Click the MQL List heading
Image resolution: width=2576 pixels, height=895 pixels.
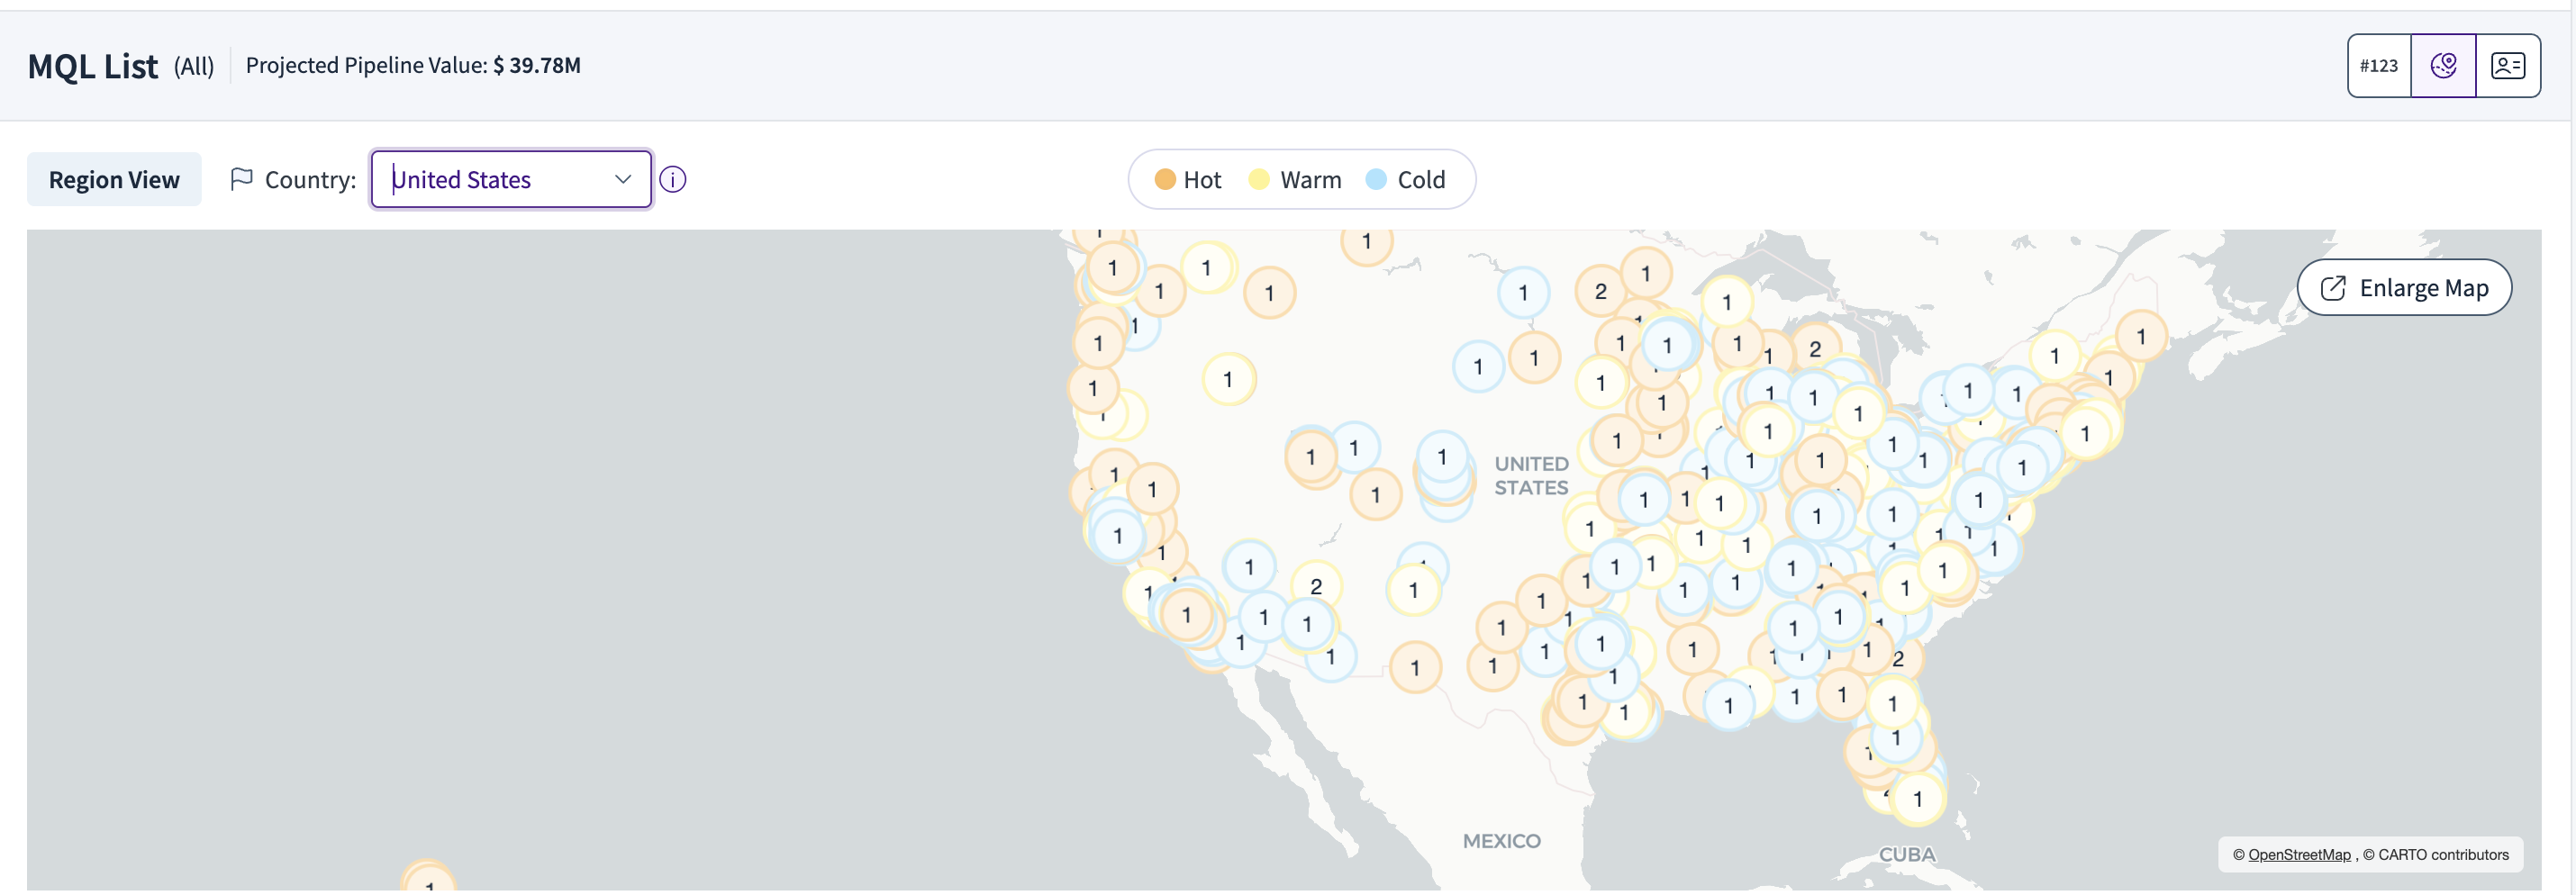(92, 67)
